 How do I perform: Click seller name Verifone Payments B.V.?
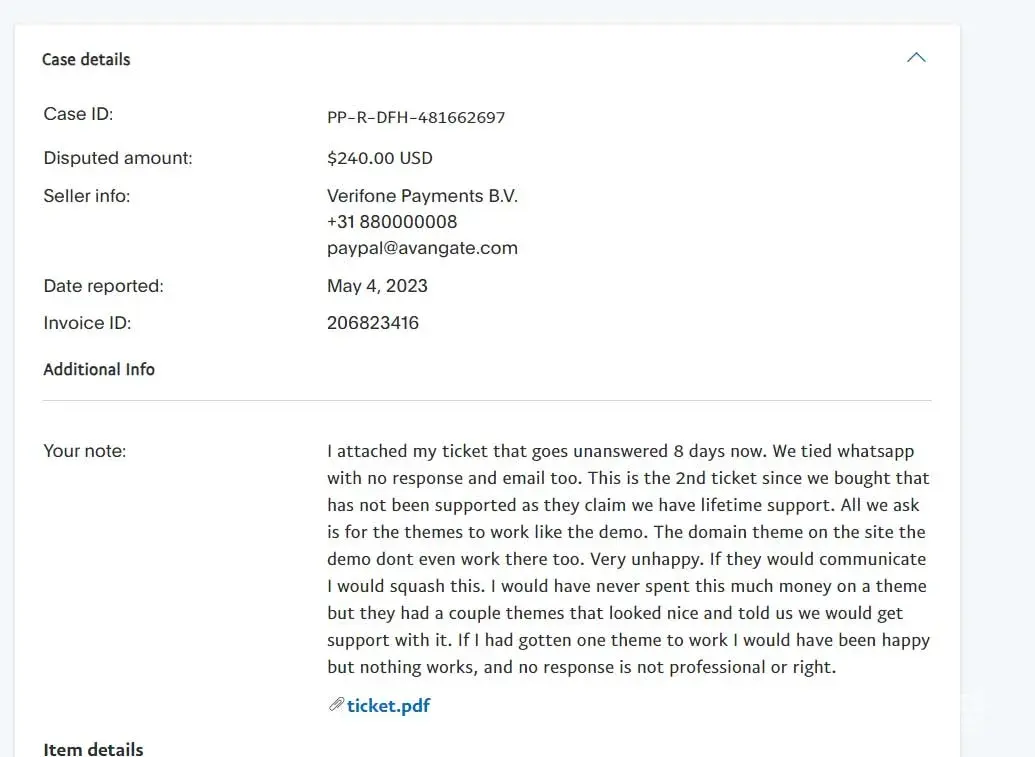422,196
